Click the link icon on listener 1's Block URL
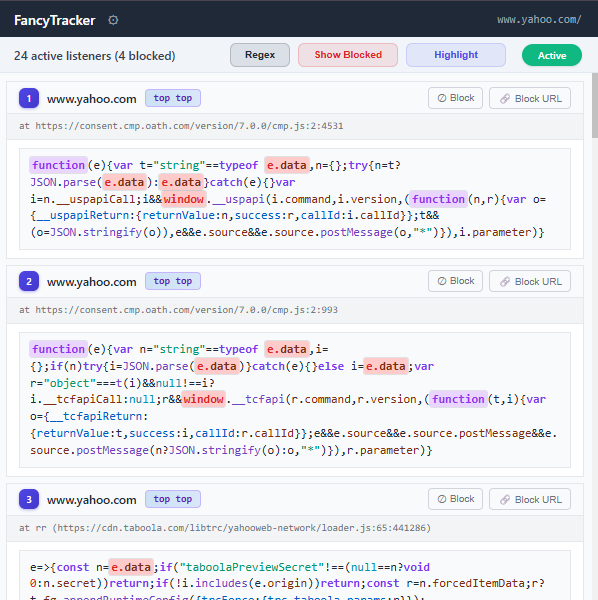 (x=505, y=99)
